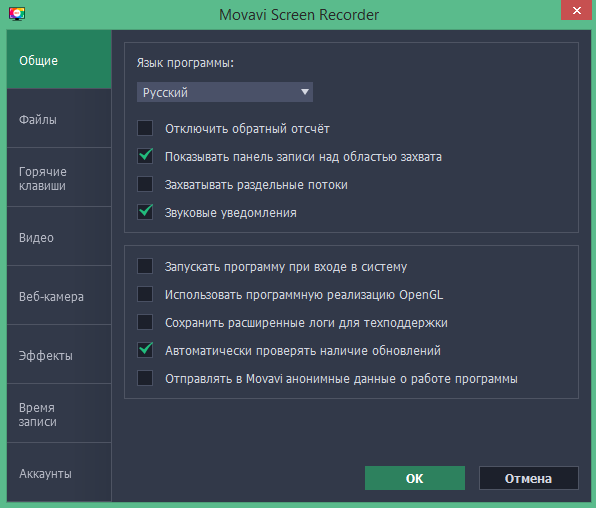The height and width of the screenshot is (508, 596).
Task: Uncheck Показывать панель записи над областью захвата
Action: click(x=145, y=156)
